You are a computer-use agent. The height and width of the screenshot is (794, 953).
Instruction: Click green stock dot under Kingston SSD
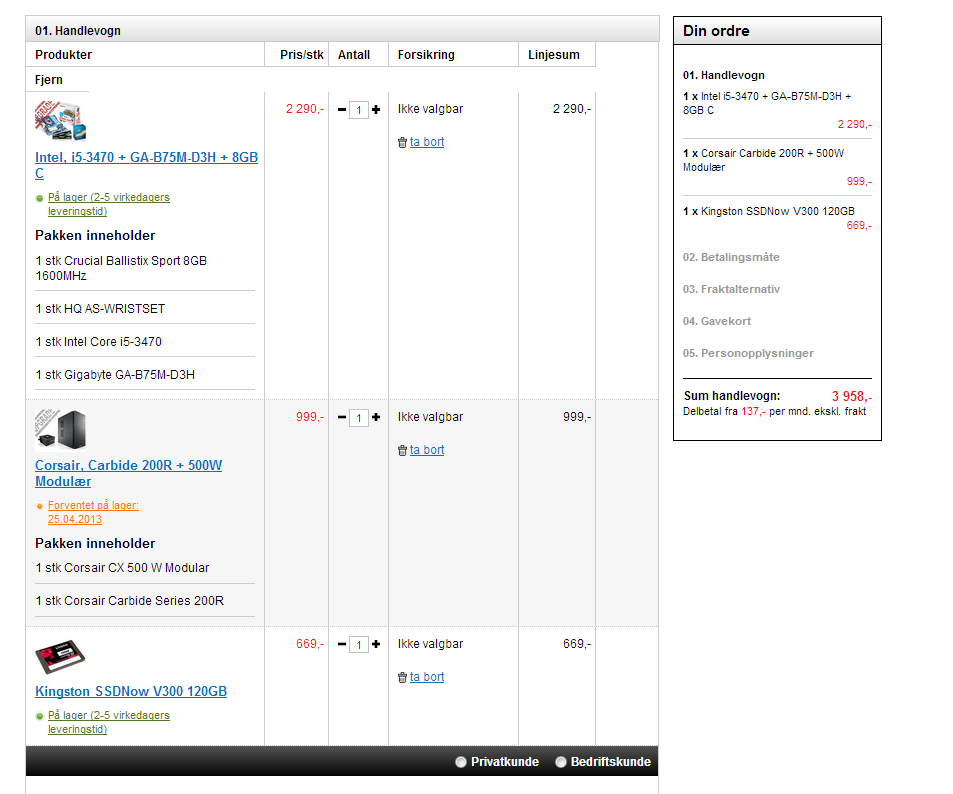coord(40,716)
